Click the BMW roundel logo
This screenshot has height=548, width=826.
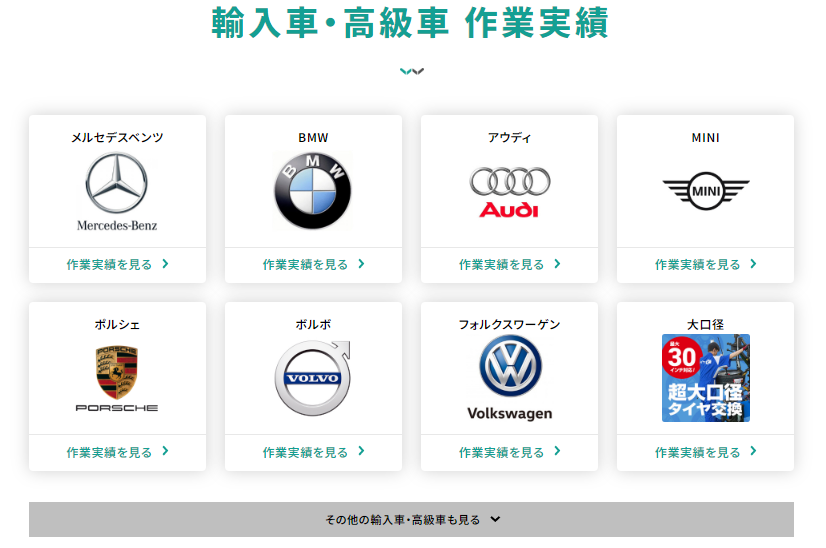click(x=313, y=191)
